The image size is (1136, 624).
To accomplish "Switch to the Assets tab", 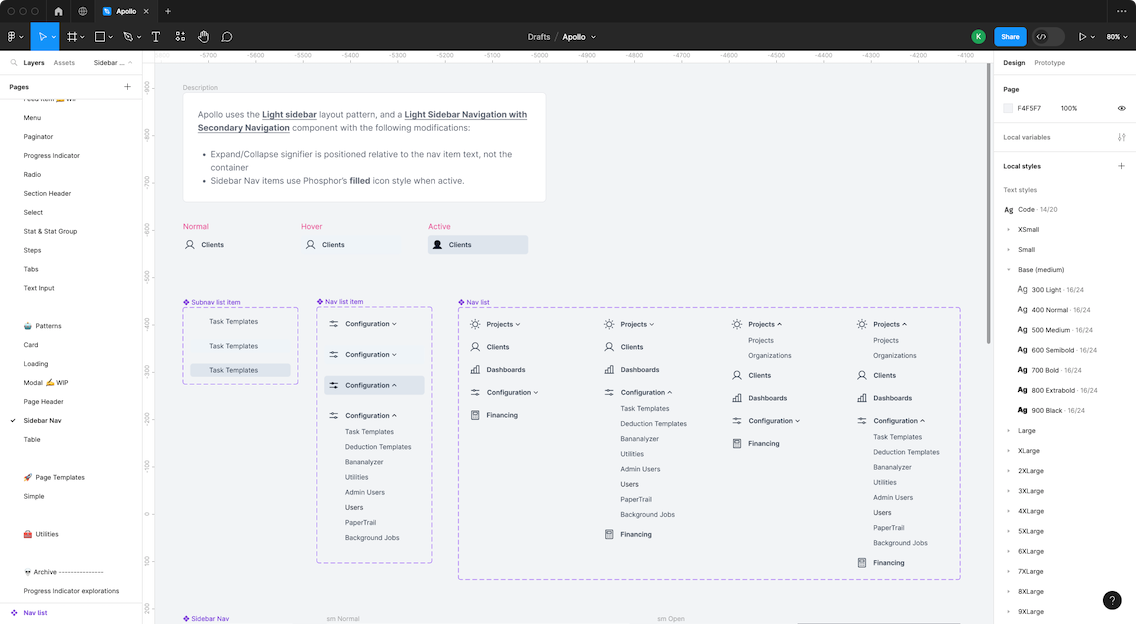I will 64,63.
